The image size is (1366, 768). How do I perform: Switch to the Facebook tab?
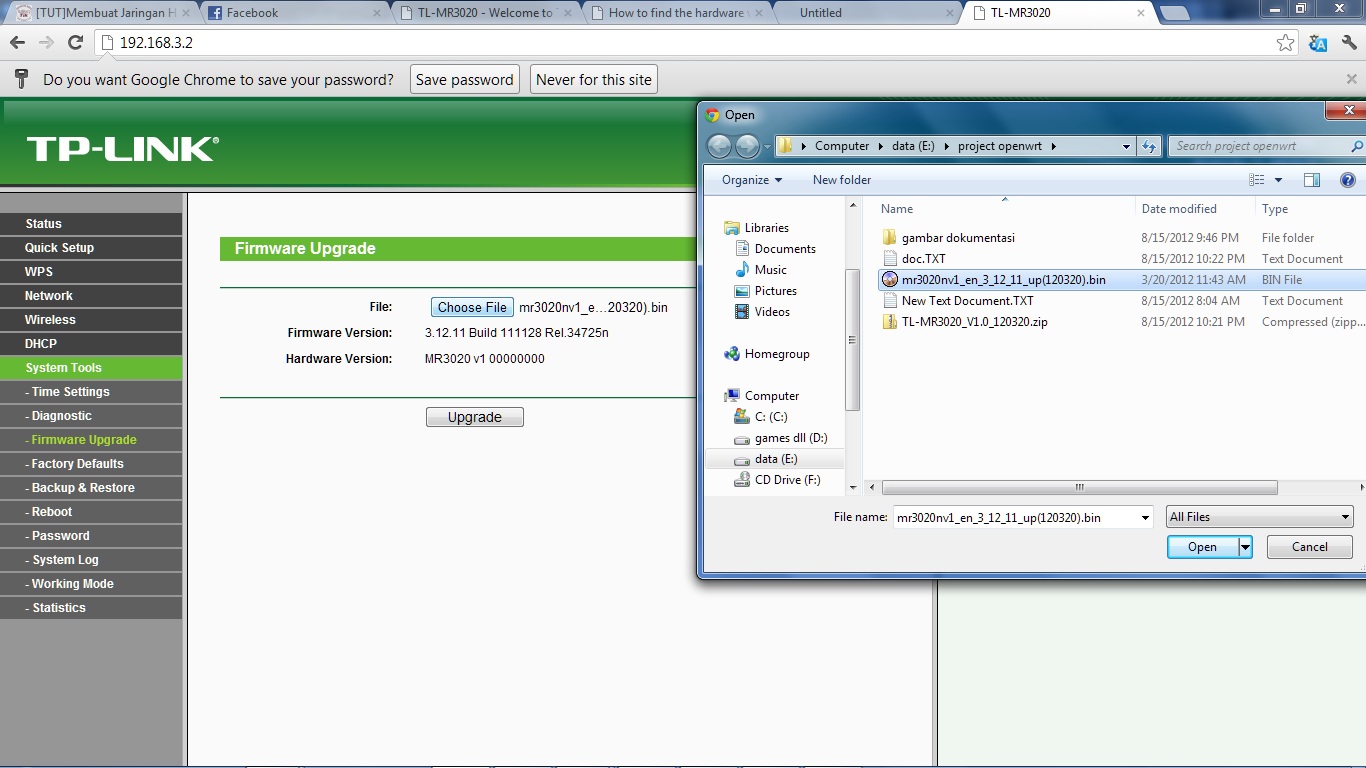295,13
